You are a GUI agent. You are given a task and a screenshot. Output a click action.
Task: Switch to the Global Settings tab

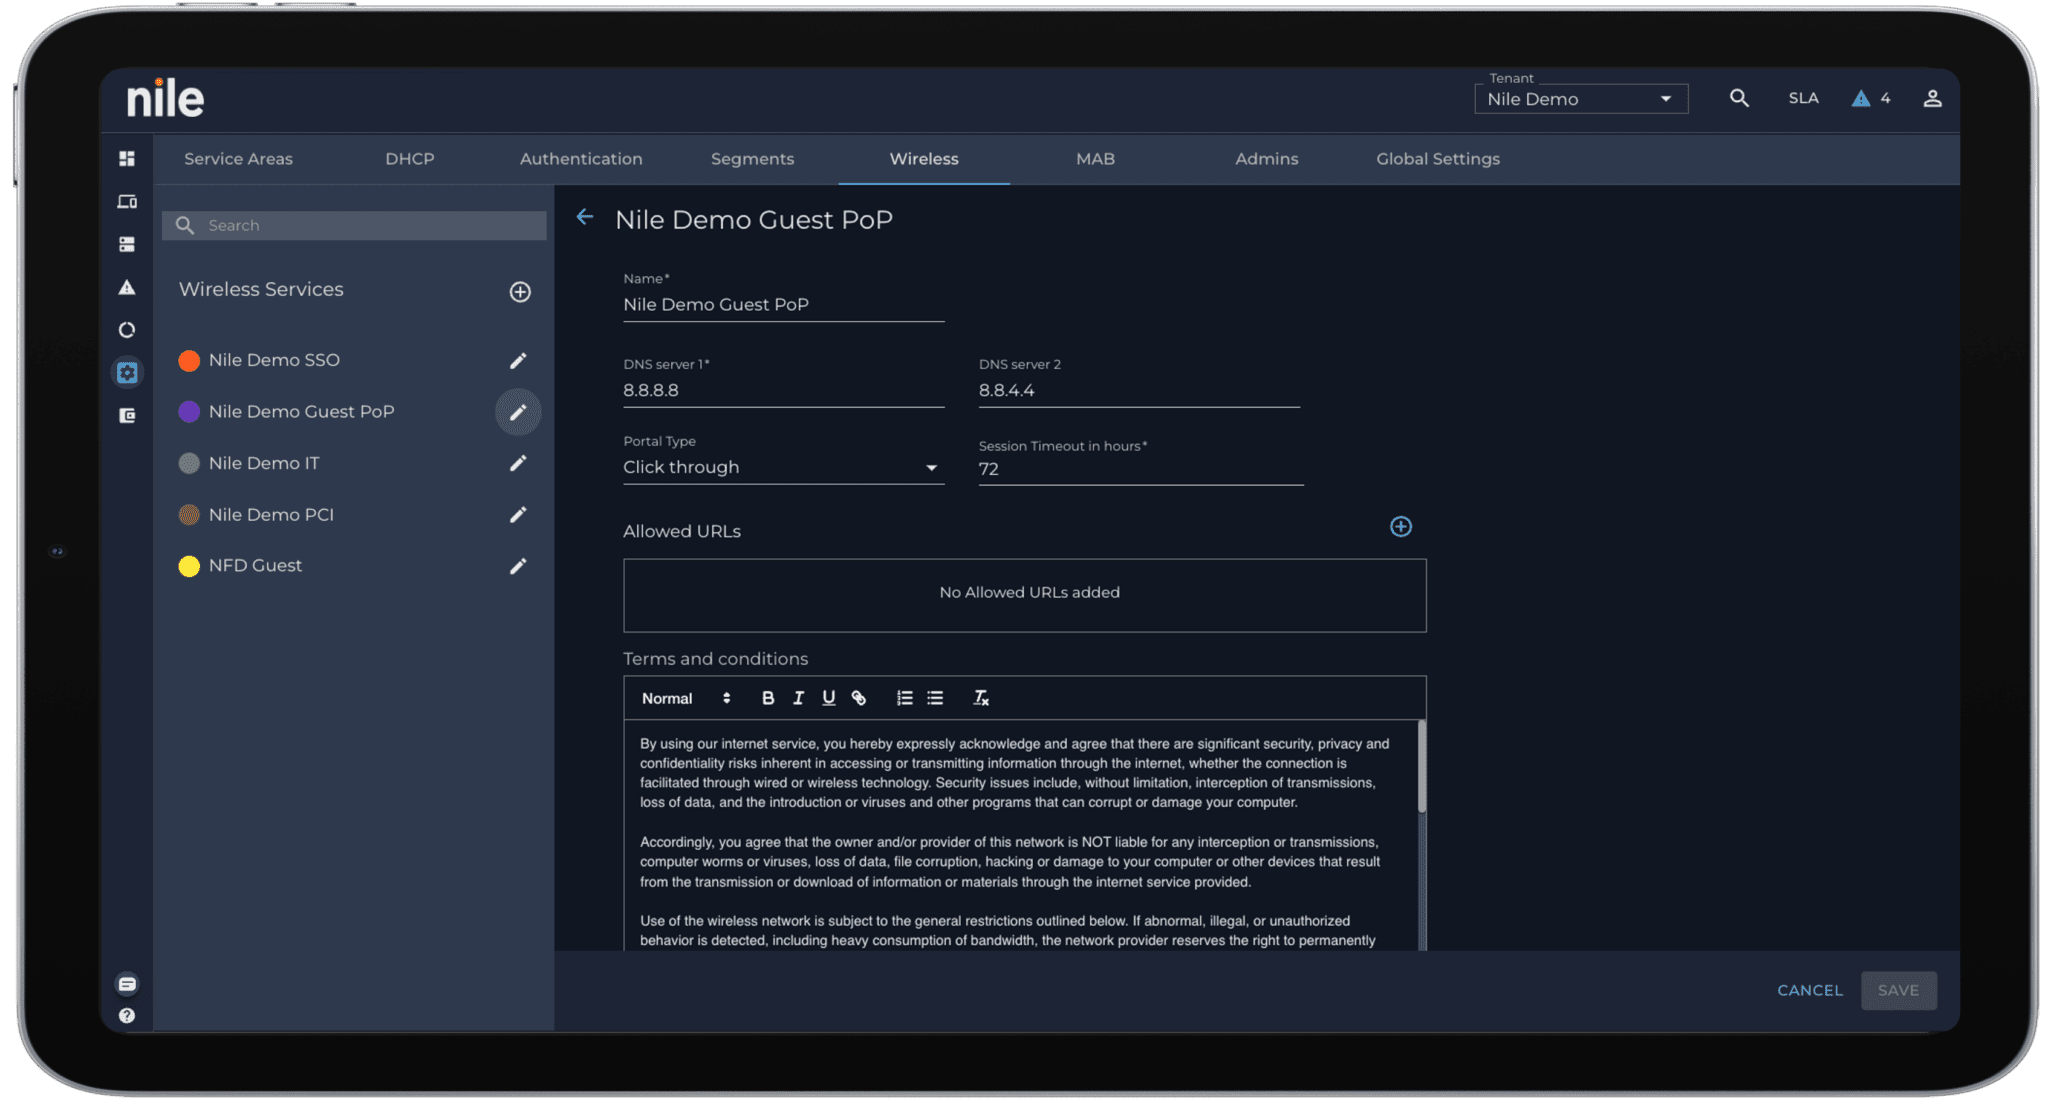tap(1438, 159)
